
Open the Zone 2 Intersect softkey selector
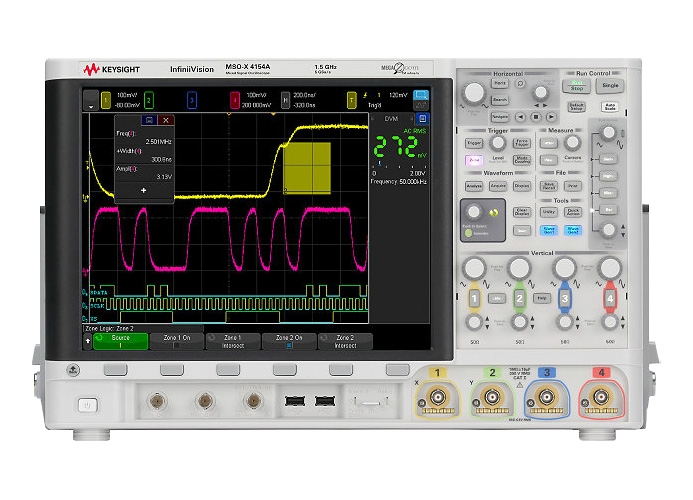tap(345, 341)
